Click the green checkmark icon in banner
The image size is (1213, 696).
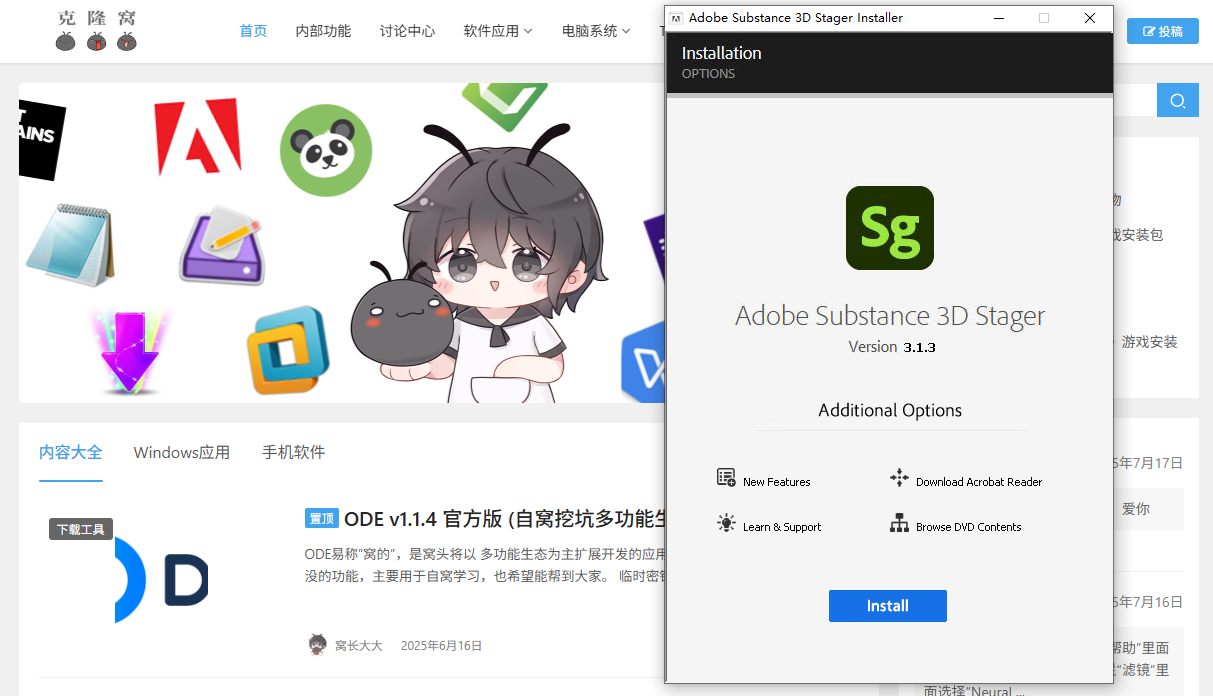point(504,105)
